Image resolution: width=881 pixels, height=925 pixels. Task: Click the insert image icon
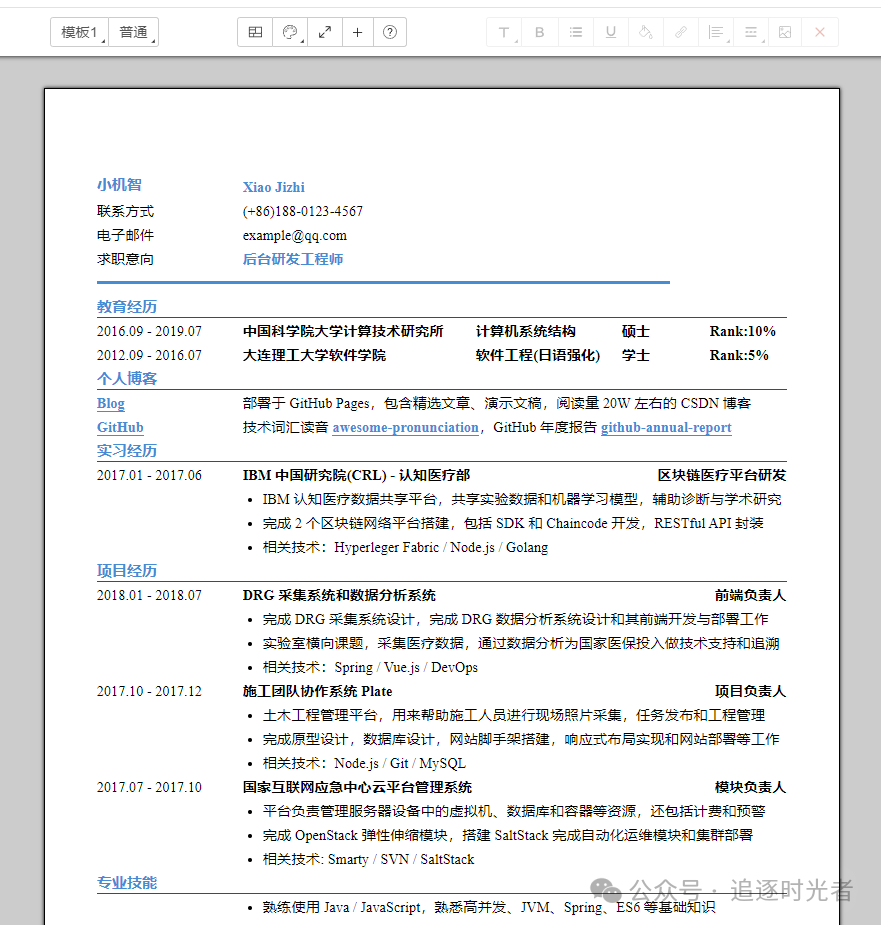tap(784, 31)
